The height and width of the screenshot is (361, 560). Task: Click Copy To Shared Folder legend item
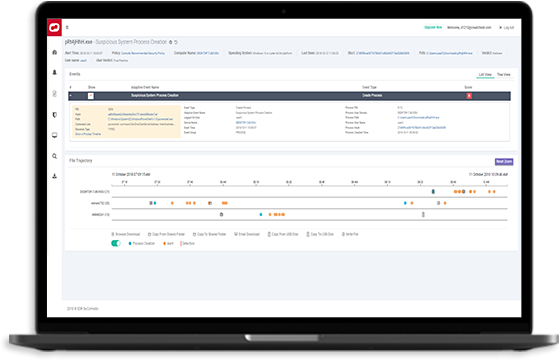pos(210,234)
